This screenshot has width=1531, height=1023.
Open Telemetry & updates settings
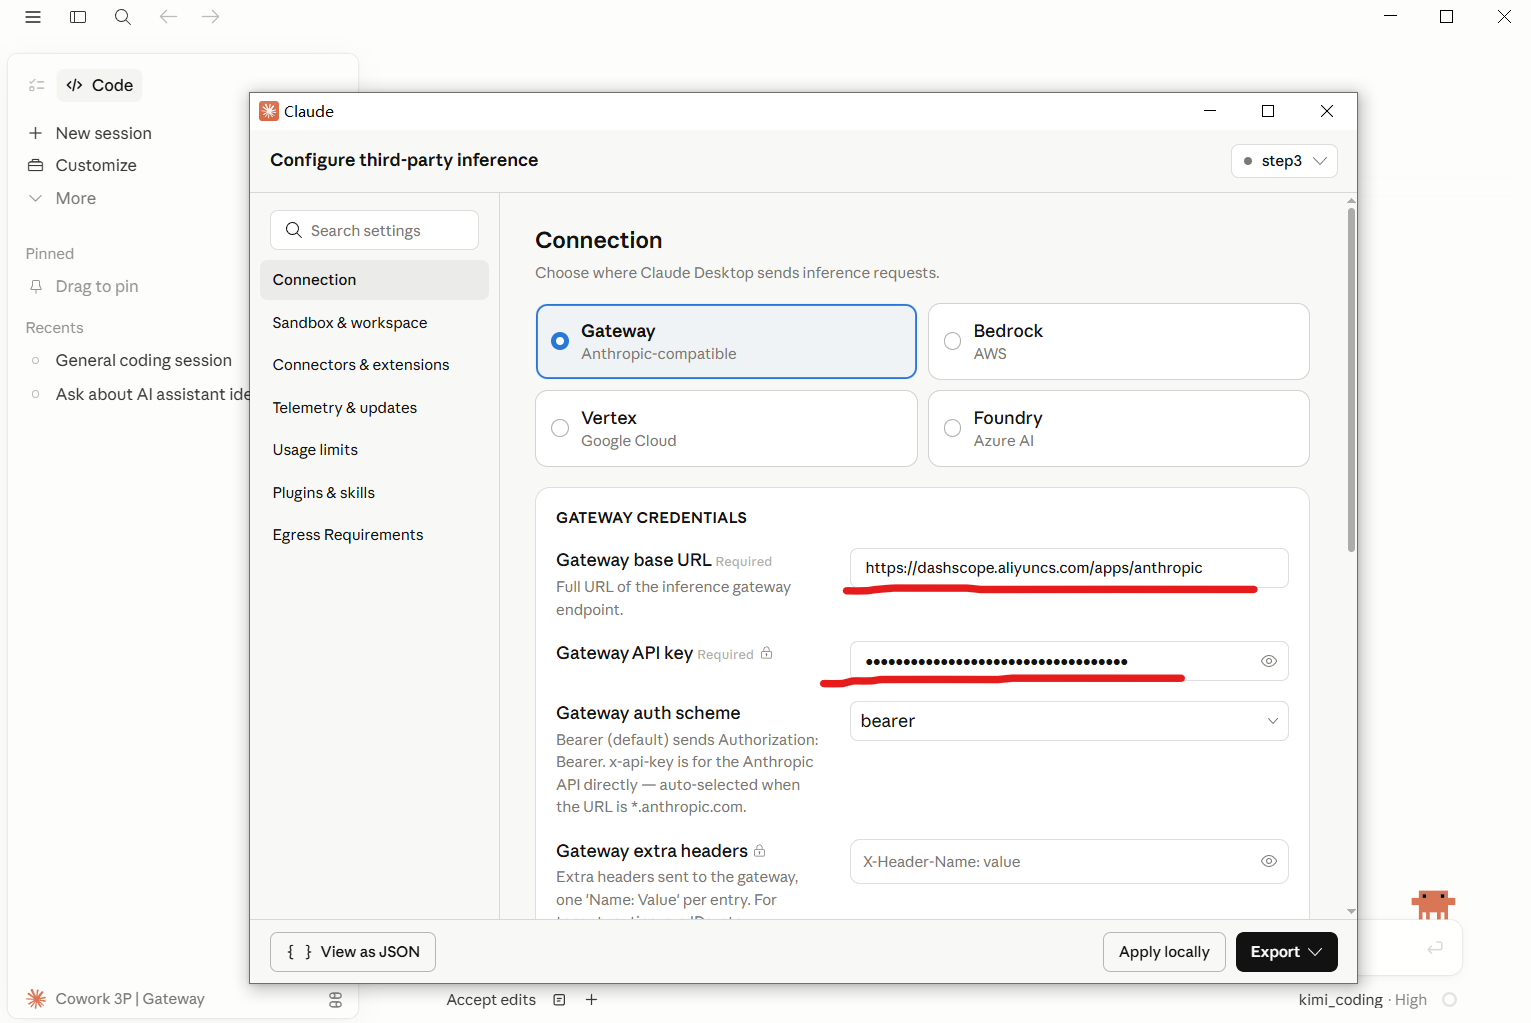[345, 408]
